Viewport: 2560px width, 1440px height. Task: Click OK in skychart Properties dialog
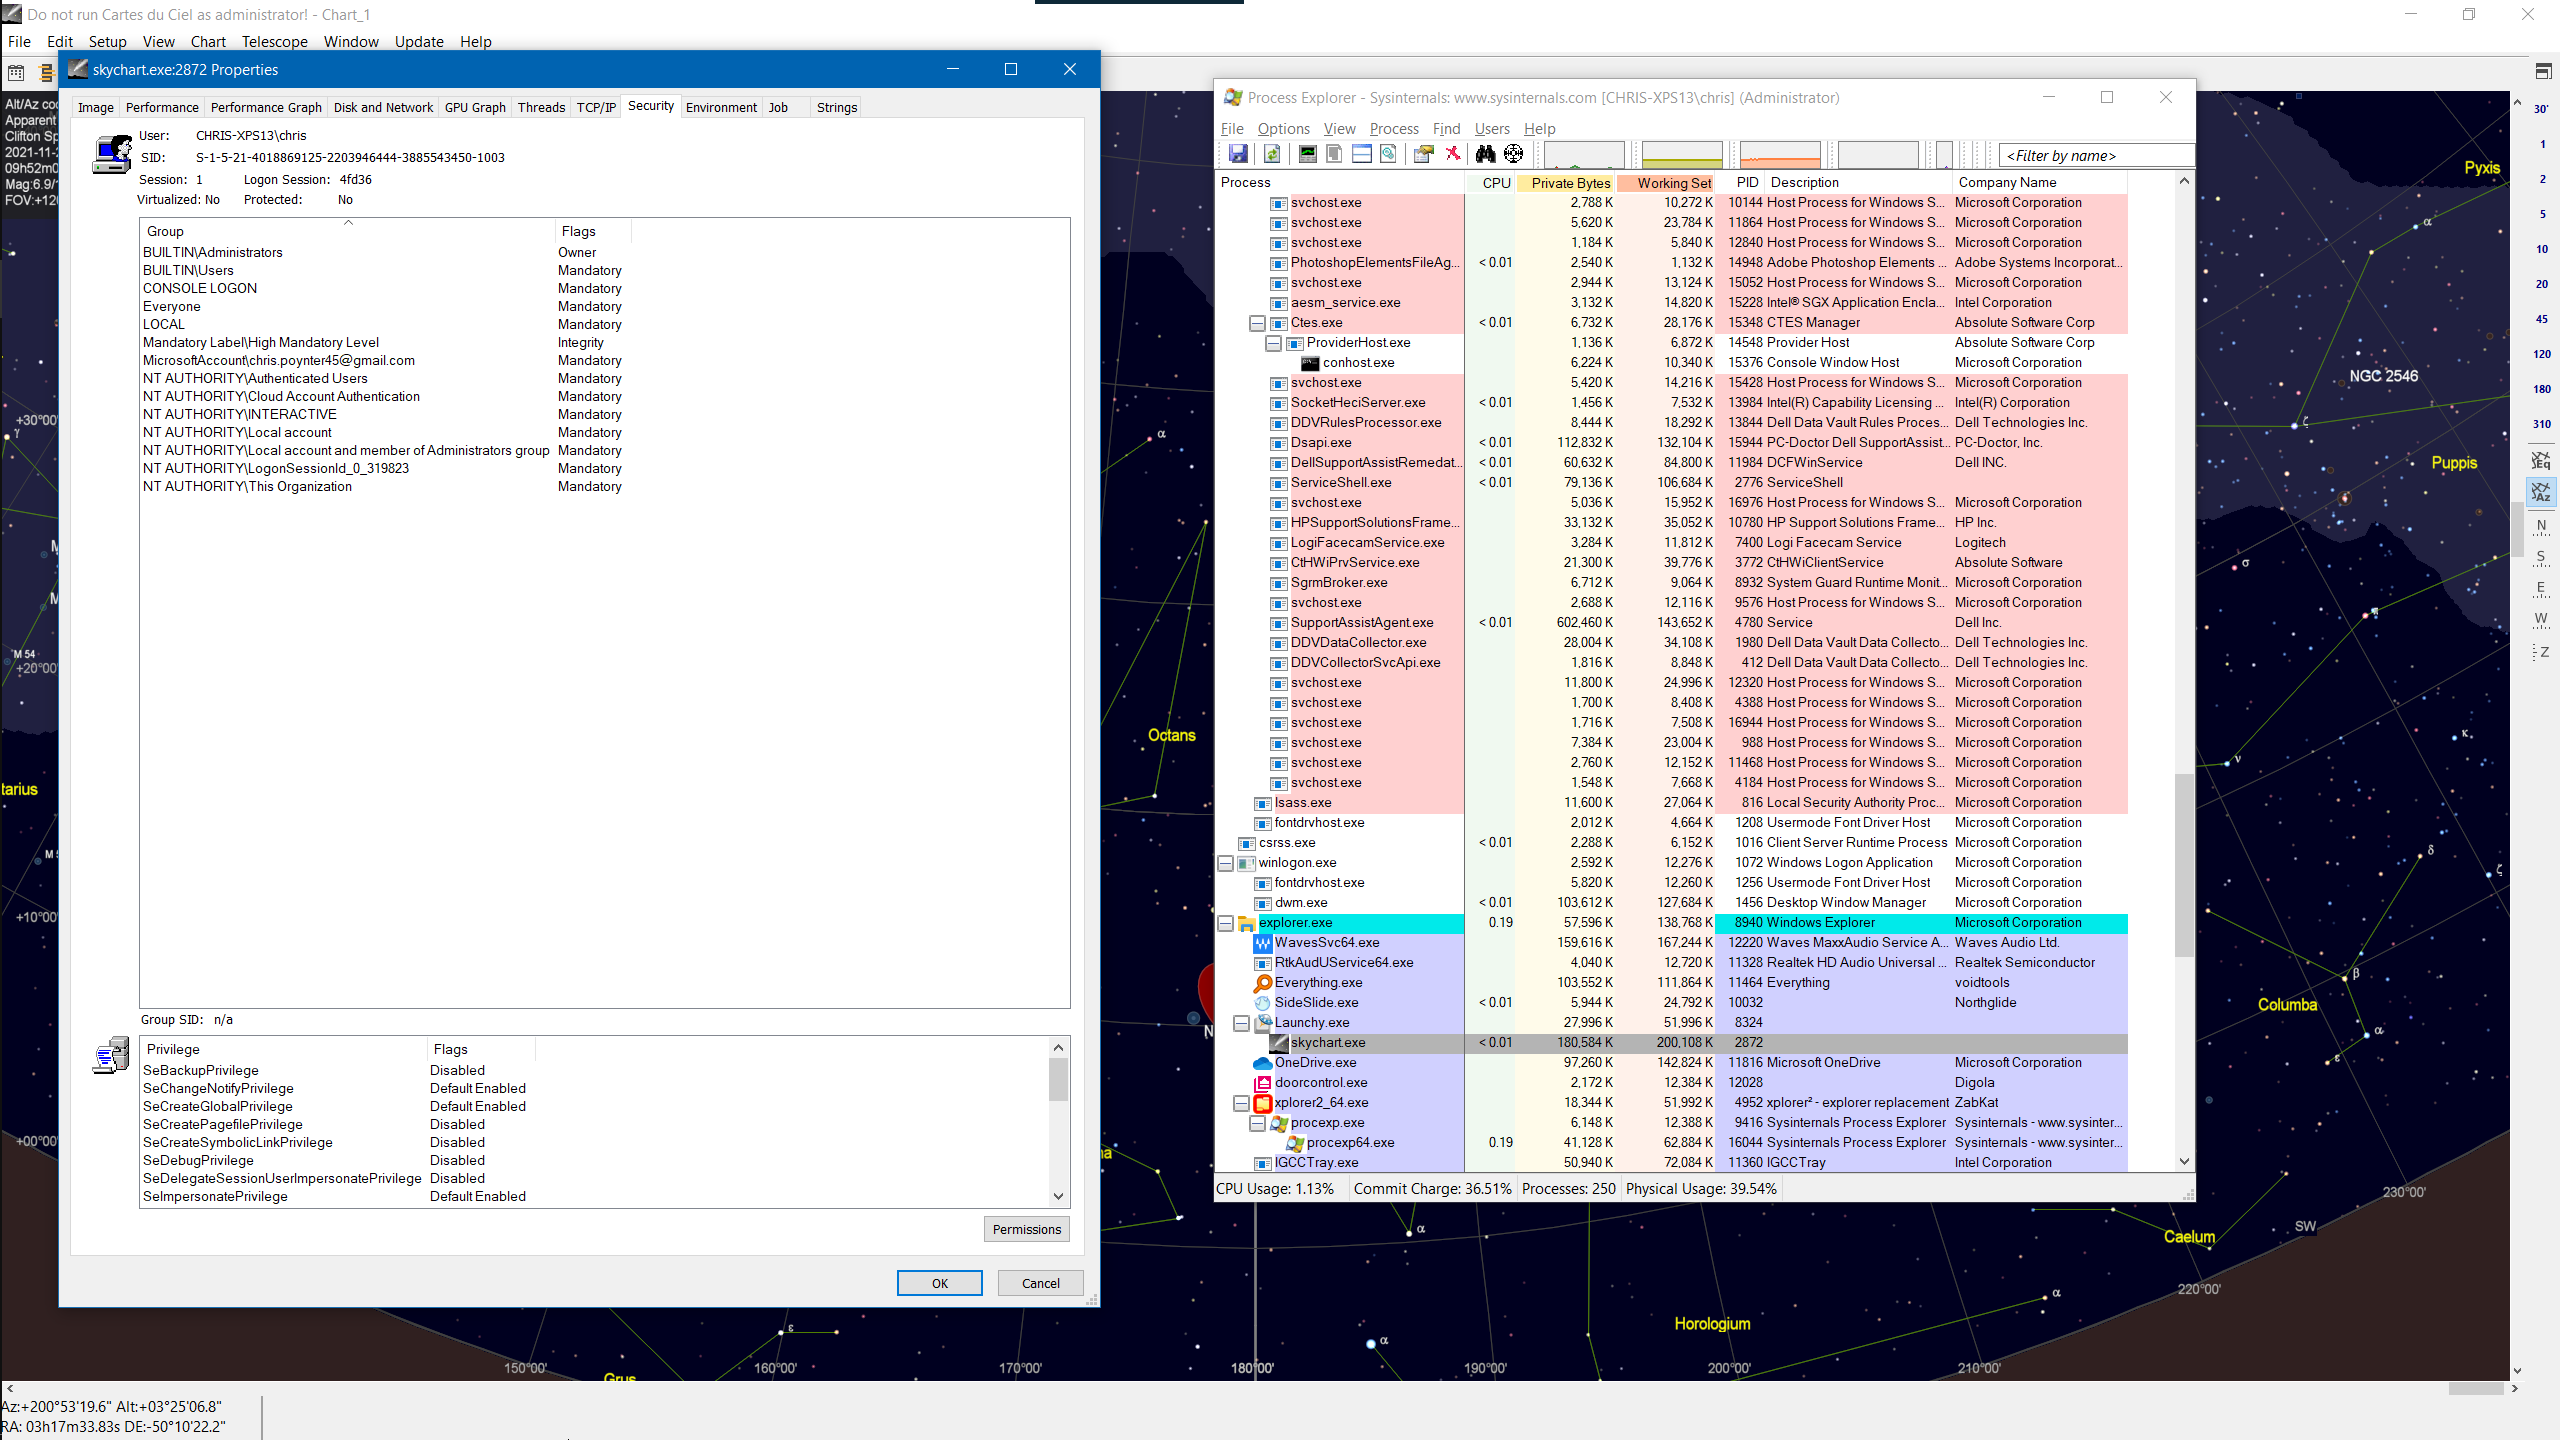tap(940, 1283)
